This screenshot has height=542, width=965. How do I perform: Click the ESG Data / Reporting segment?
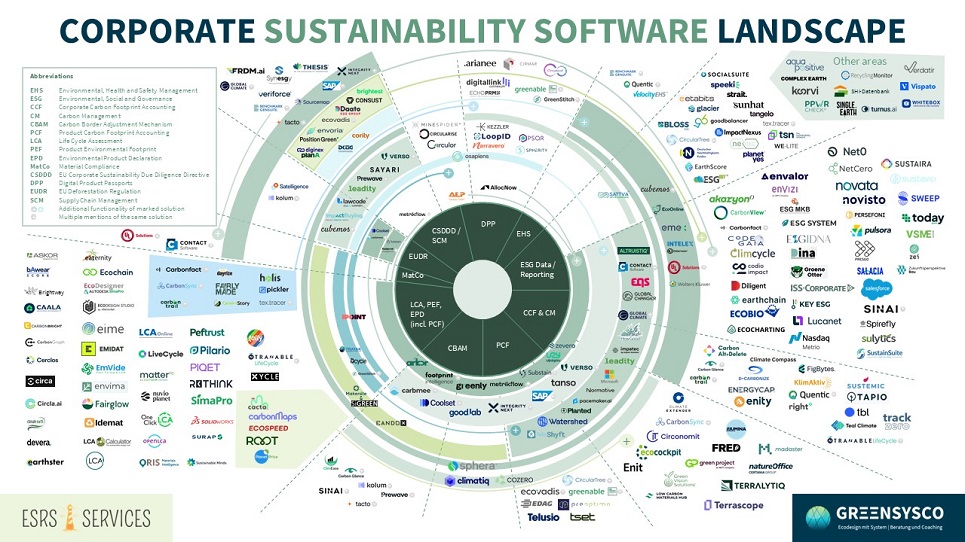pos(537,269)
